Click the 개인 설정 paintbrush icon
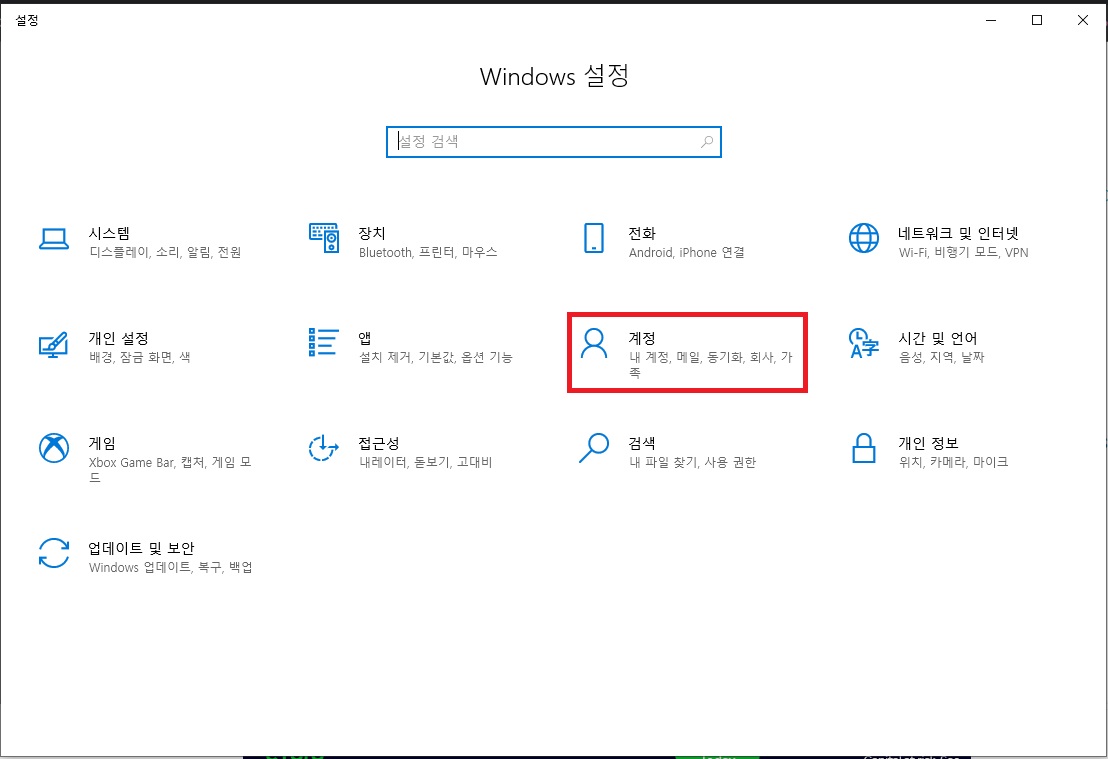This screenshot has width=1108, height=759. (54, 344)
